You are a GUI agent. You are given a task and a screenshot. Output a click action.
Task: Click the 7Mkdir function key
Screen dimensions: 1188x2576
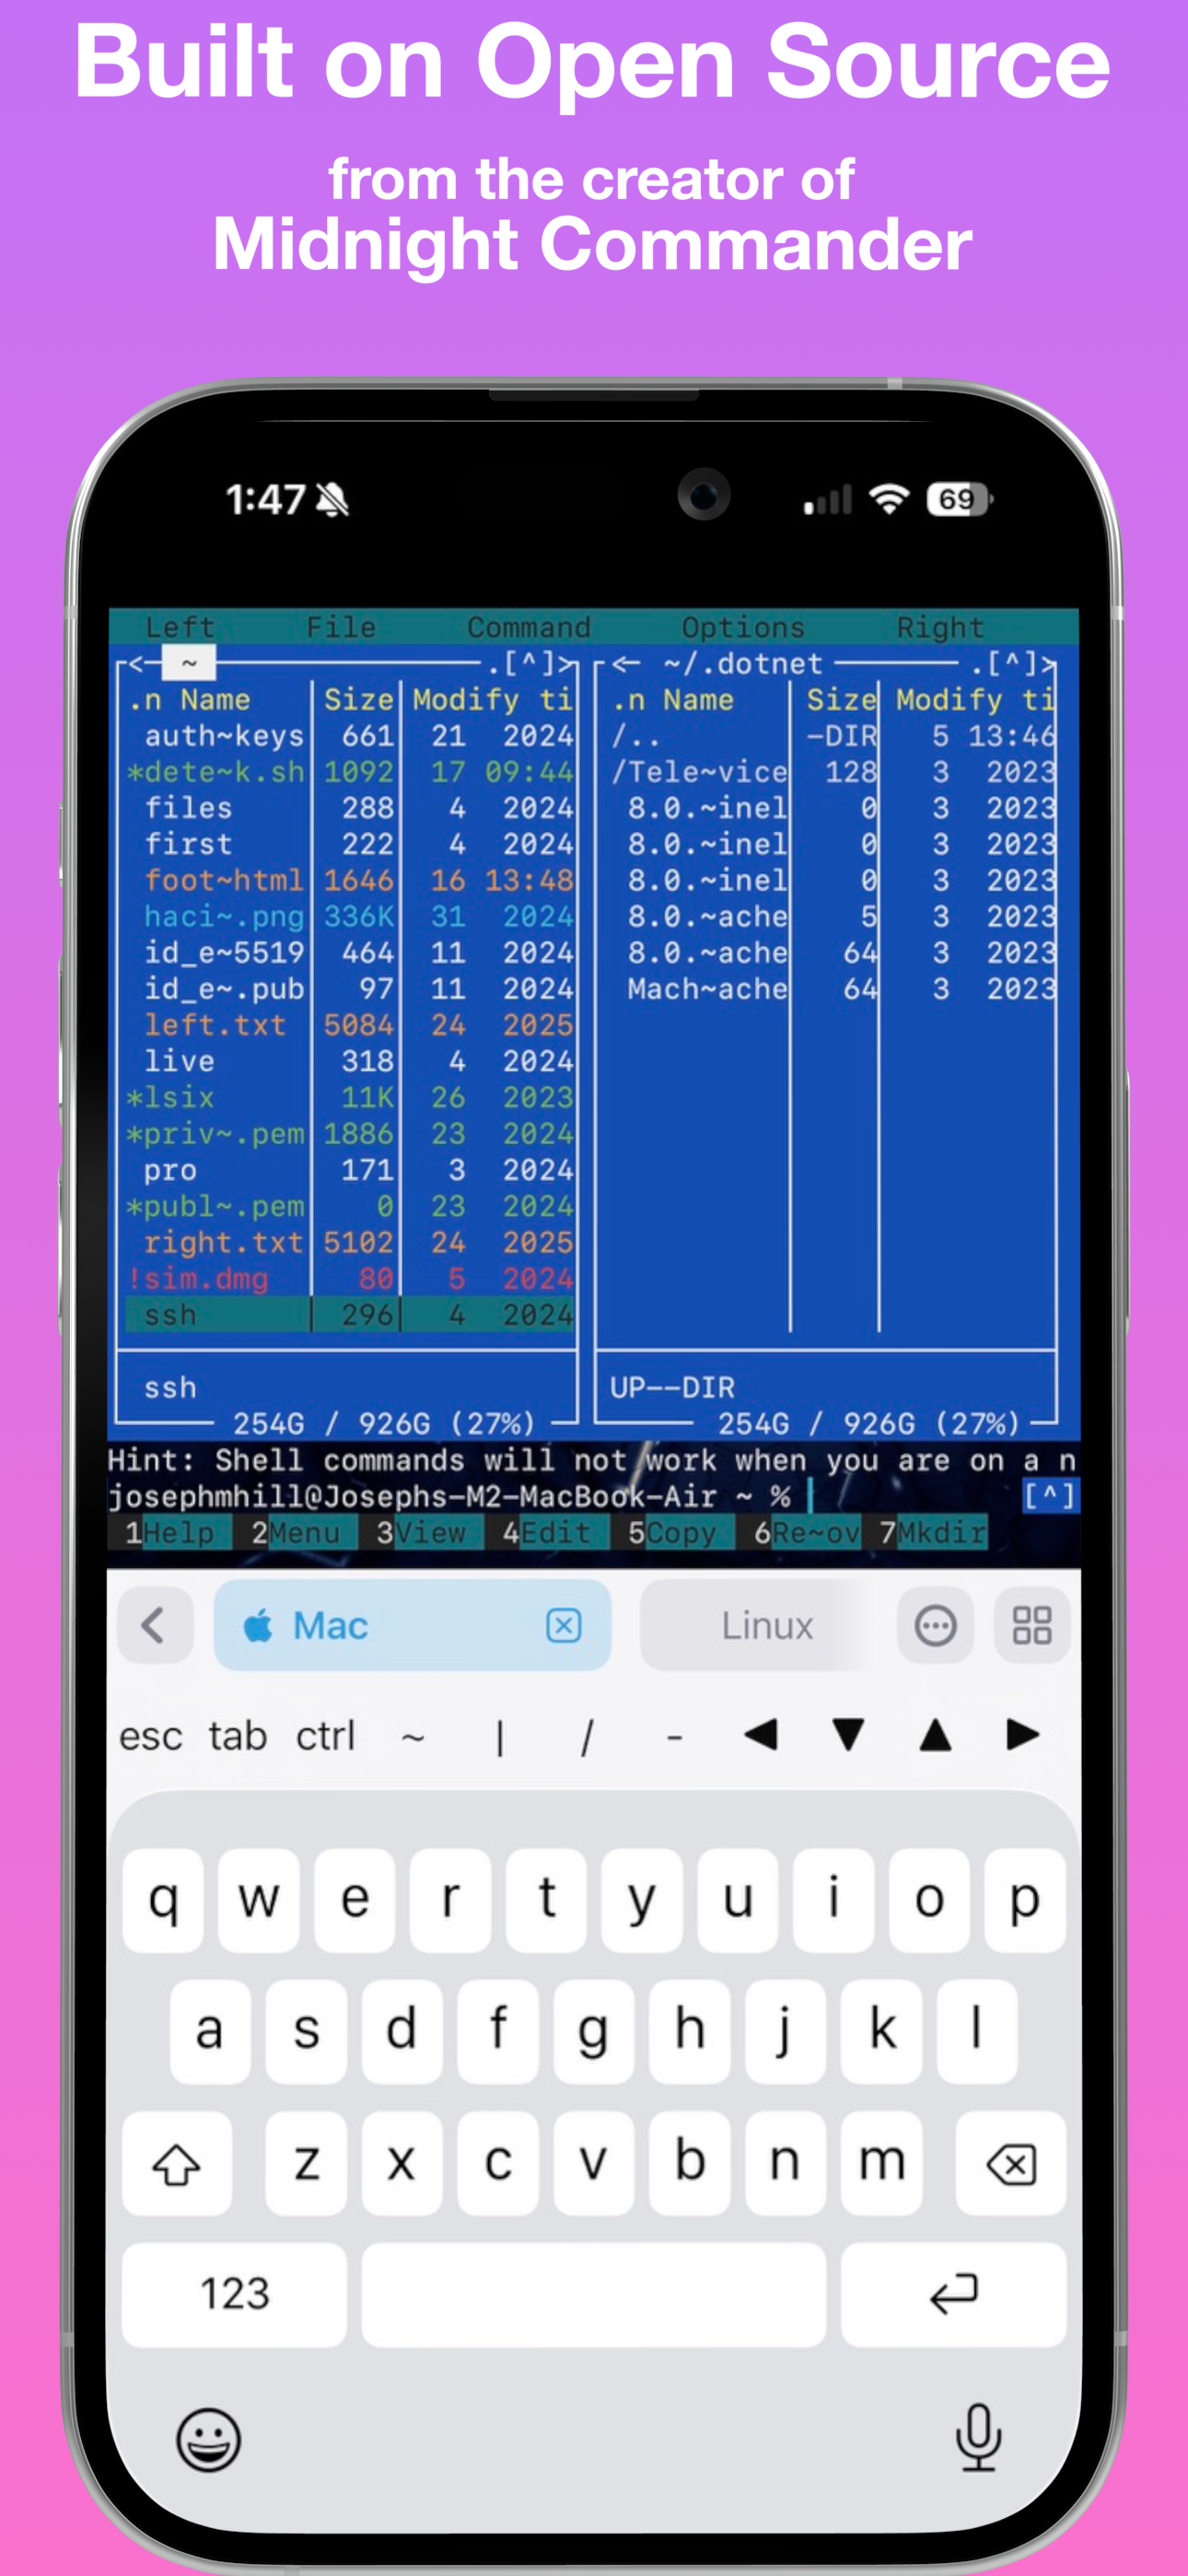pyautogui.click(x=932, y=1532)
